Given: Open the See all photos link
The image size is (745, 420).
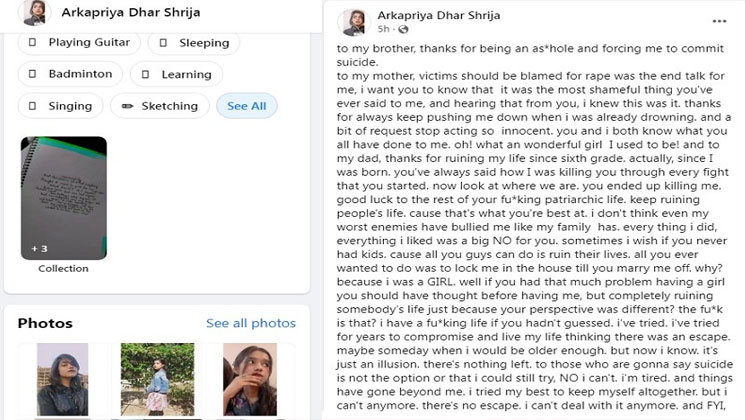Looking at the screenshot, I should (251, 323).
